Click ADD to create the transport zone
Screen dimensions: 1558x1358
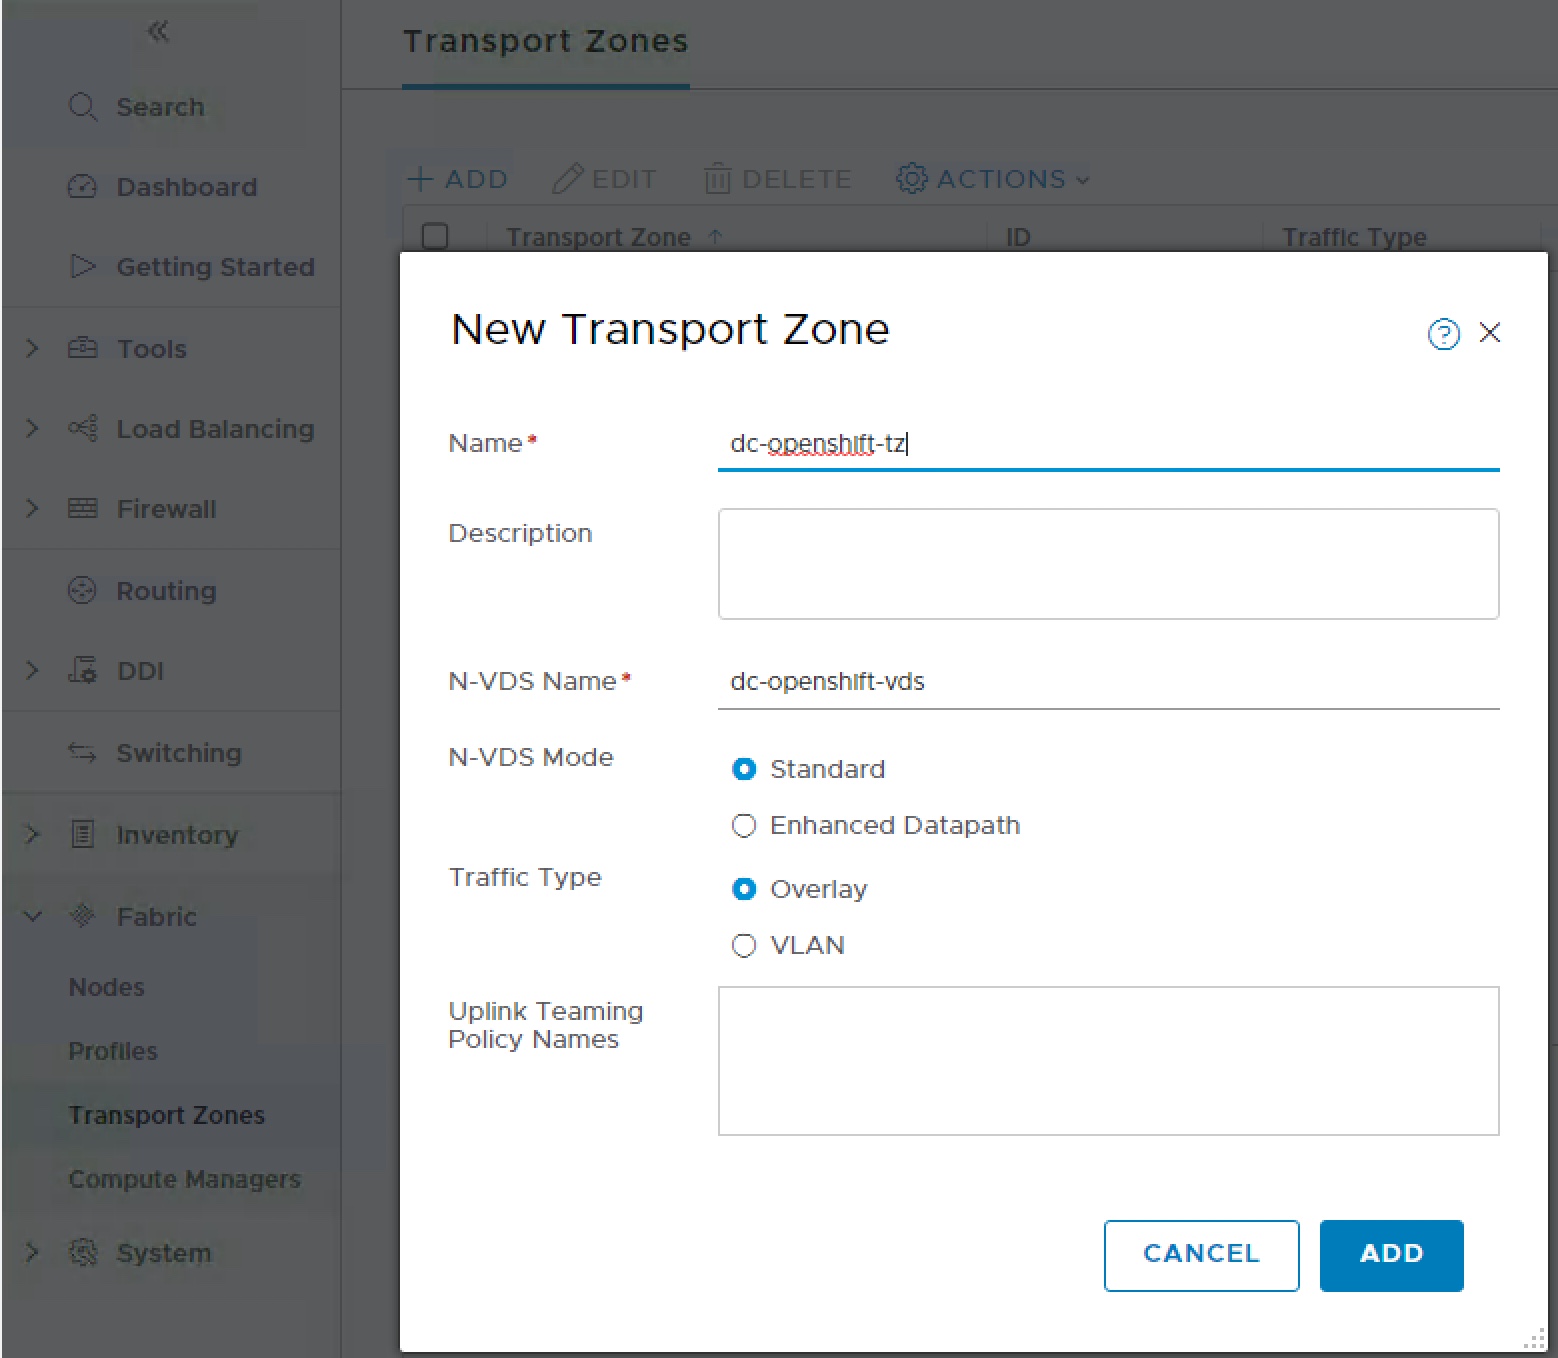tap(1391, 1255)
